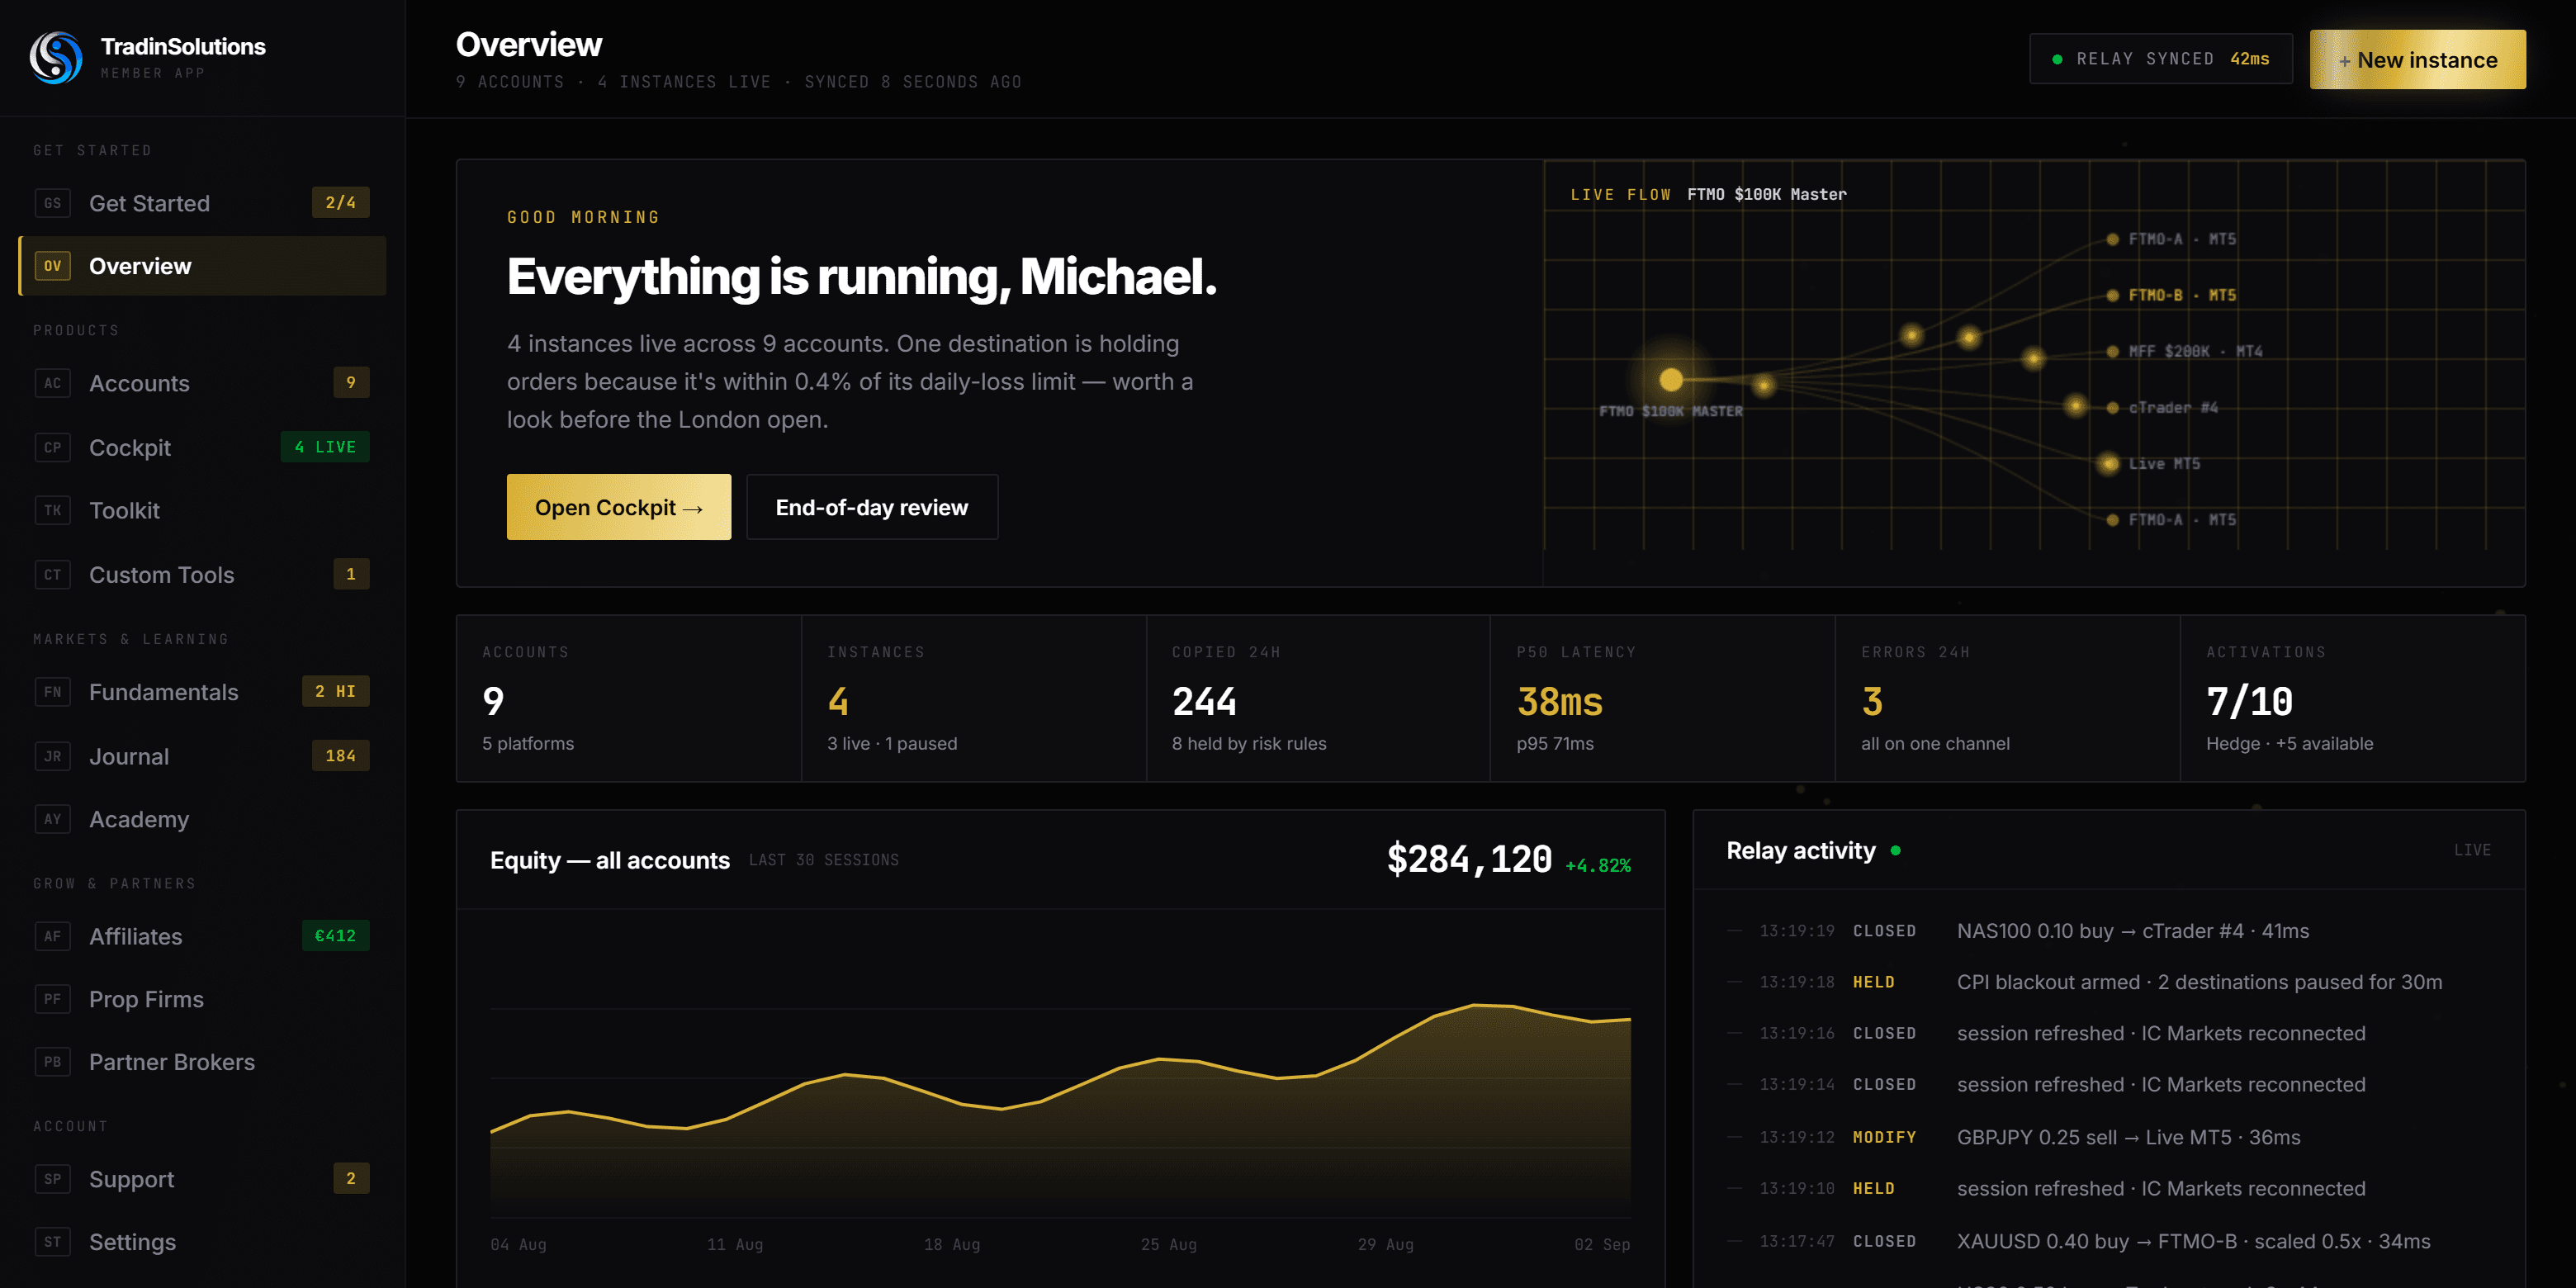Click the LIVE label in Relay activity
Image resolution: width=2576 pixels, height=1288 pixels.
2472,850
